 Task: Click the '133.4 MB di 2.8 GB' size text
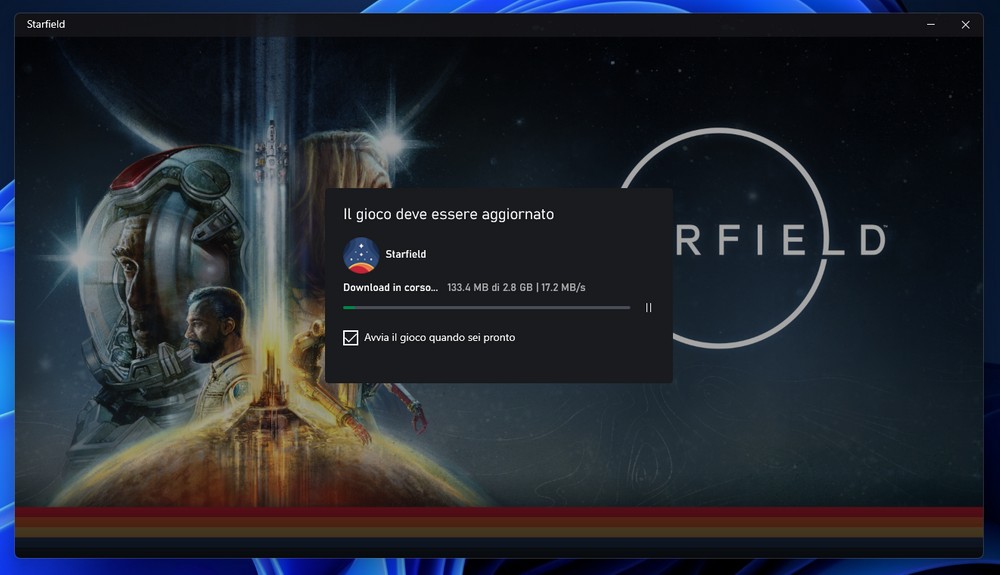490,287
